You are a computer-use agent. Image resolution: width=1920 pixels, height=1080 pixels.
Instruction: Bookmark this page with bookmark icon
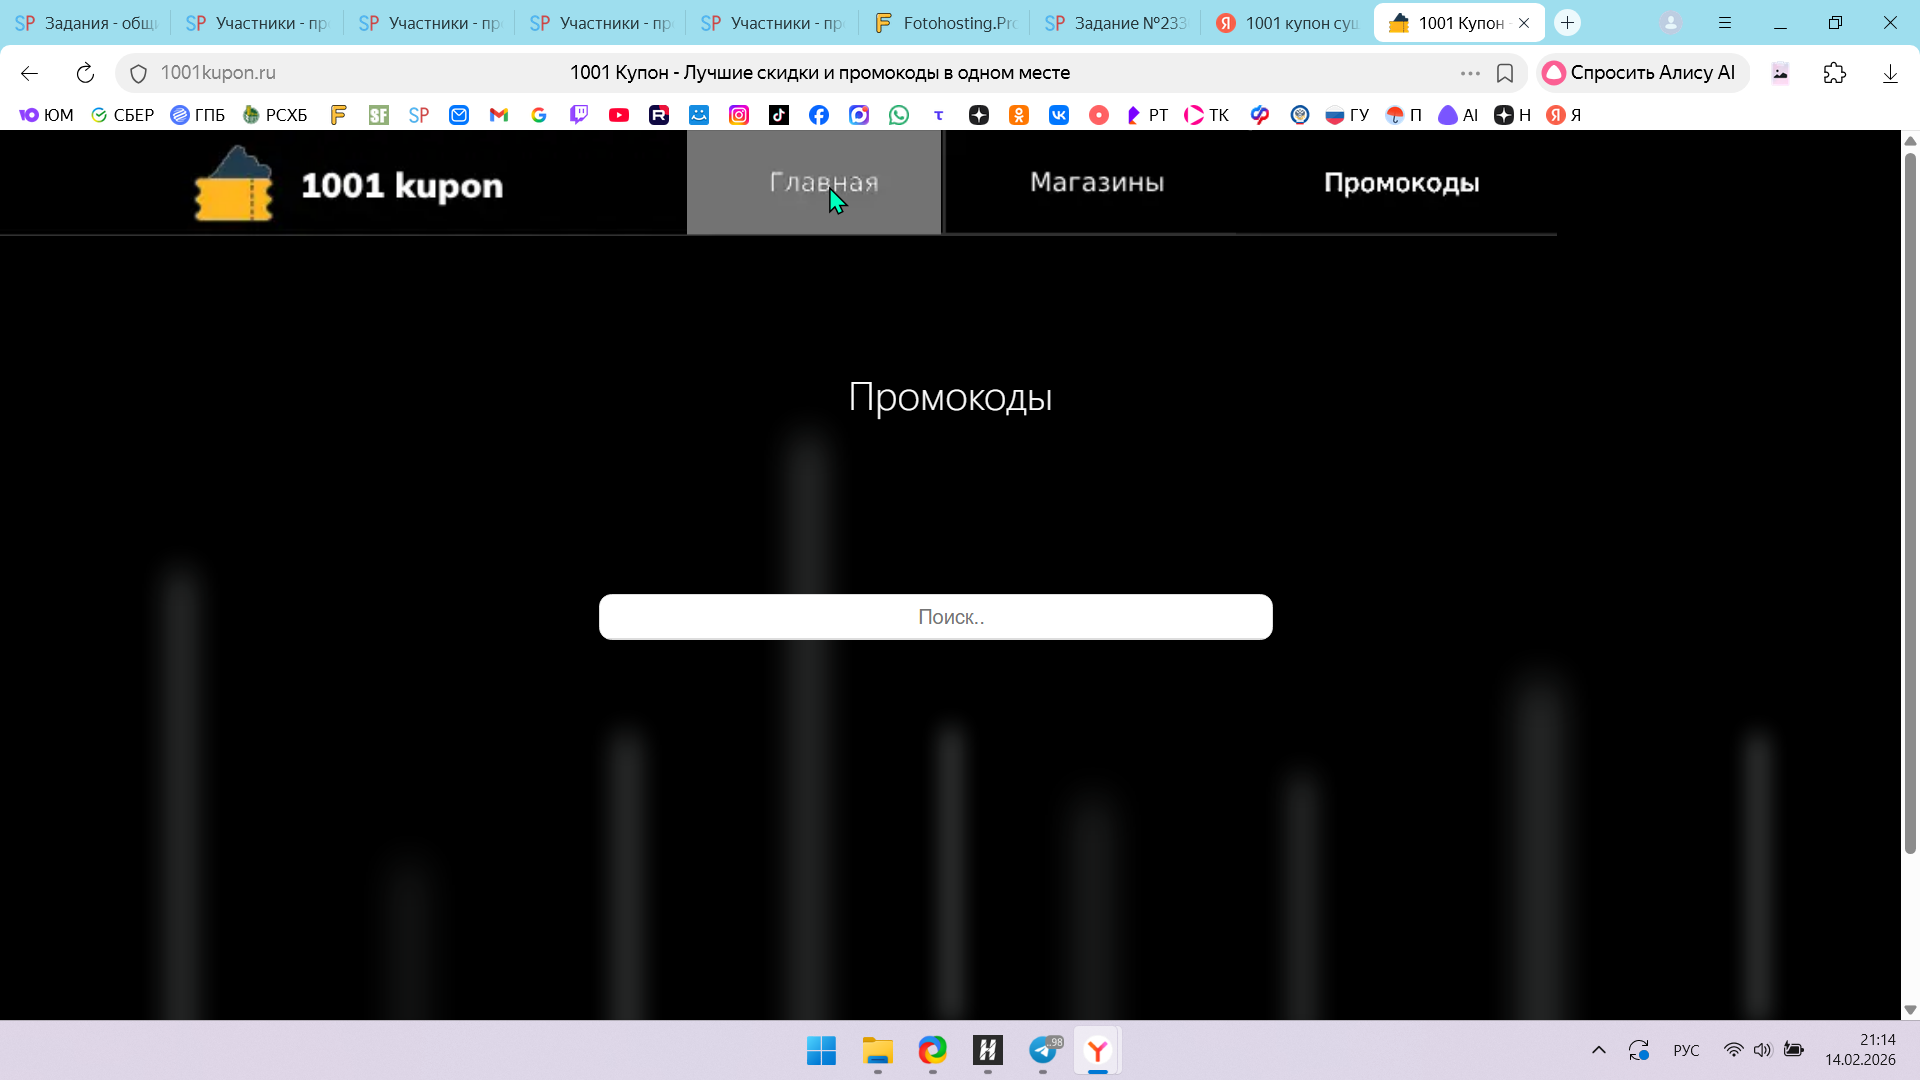click(1505, 73)
